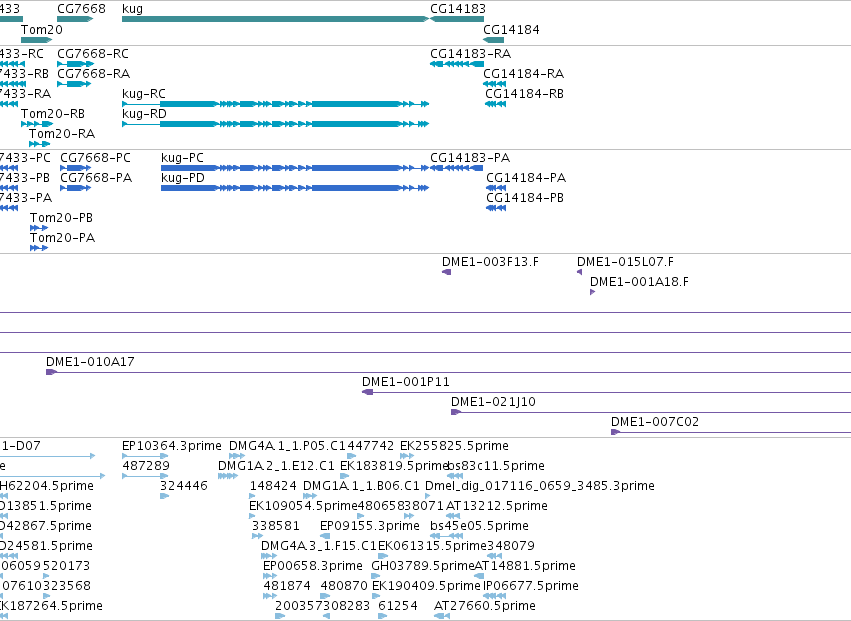Viewport: 851px width, 621px height.
Task: Open the CG7668-RC transcript label
Action: click(x=93, y=54)
